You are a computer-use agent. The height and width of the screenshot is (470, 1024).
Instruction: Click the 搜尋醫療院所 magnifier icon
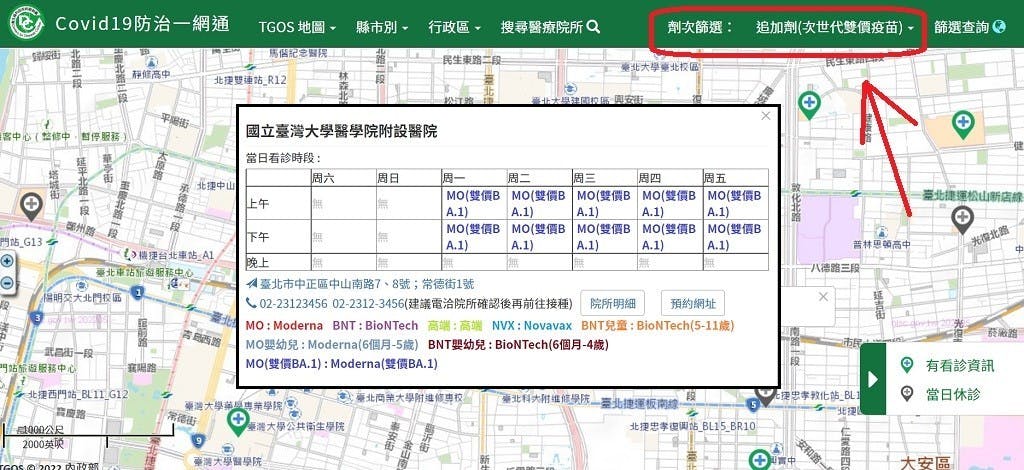[593, 27]
